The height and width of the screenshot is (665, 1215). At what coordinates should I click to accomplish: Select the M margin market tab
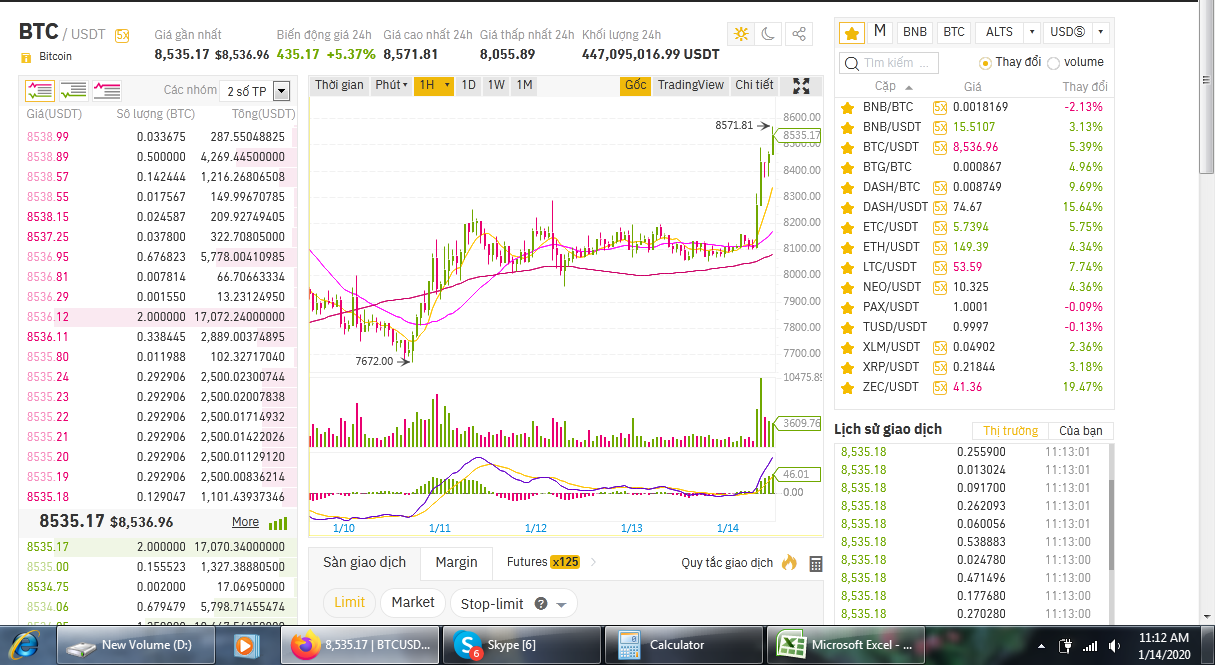click(880, 31)
